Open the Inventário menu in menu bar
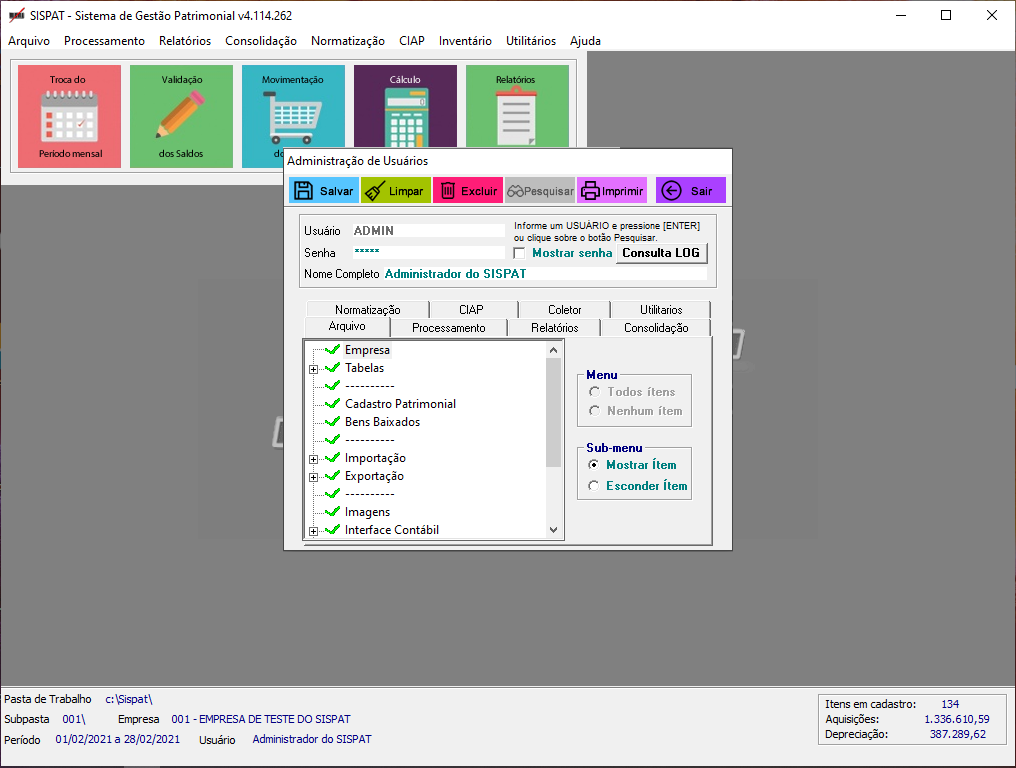 [465, 41]
